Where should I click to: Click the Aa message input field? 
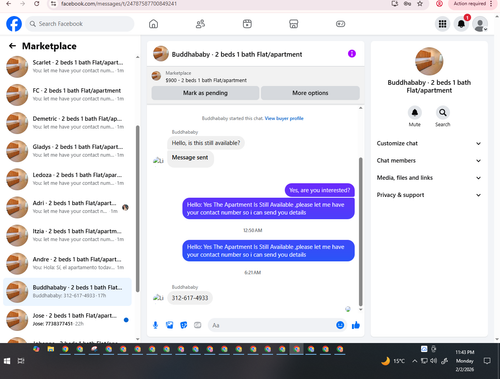pos(272,325)
